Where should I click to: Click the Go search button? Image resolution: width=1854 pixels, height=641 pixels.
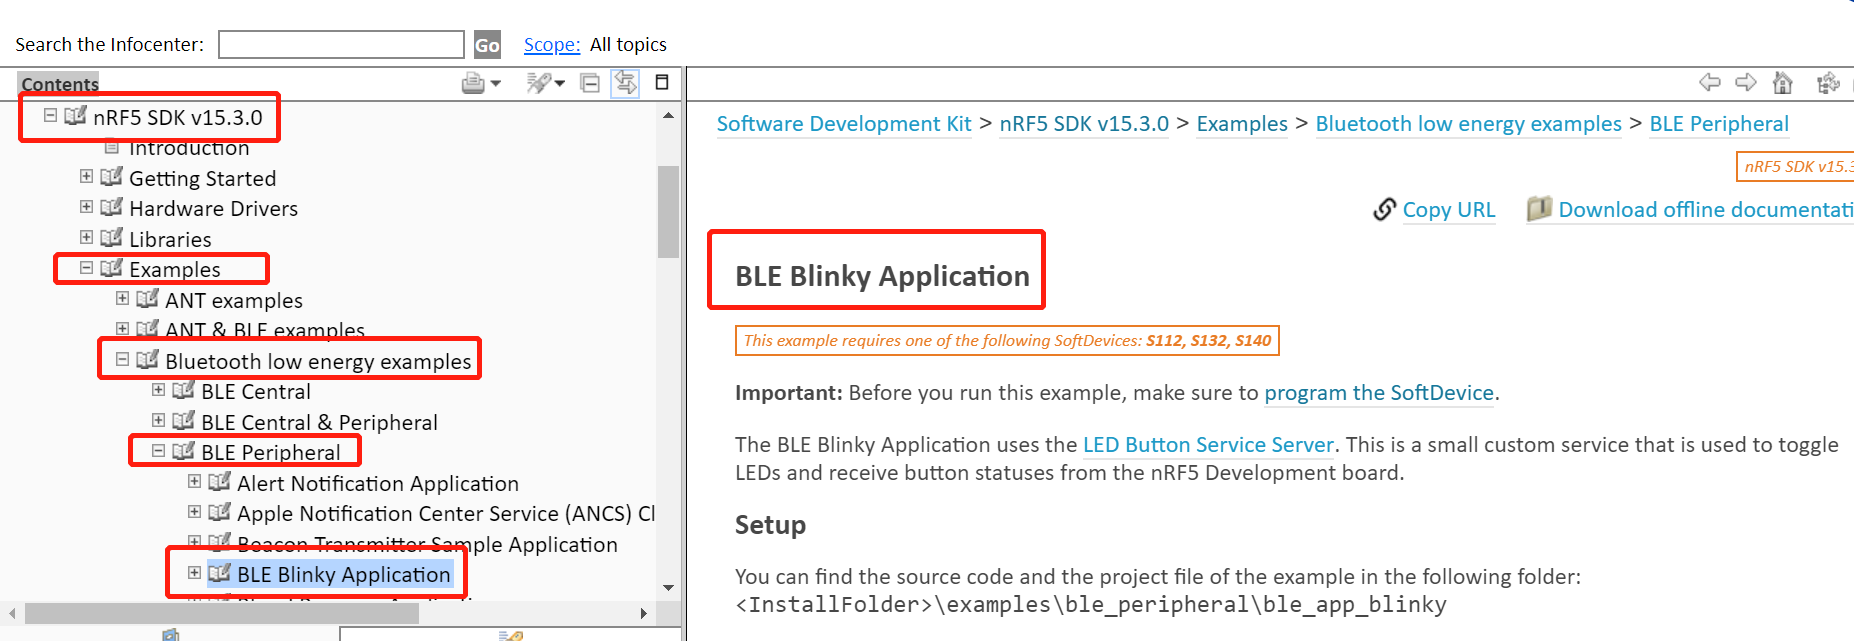pos(487,44)
